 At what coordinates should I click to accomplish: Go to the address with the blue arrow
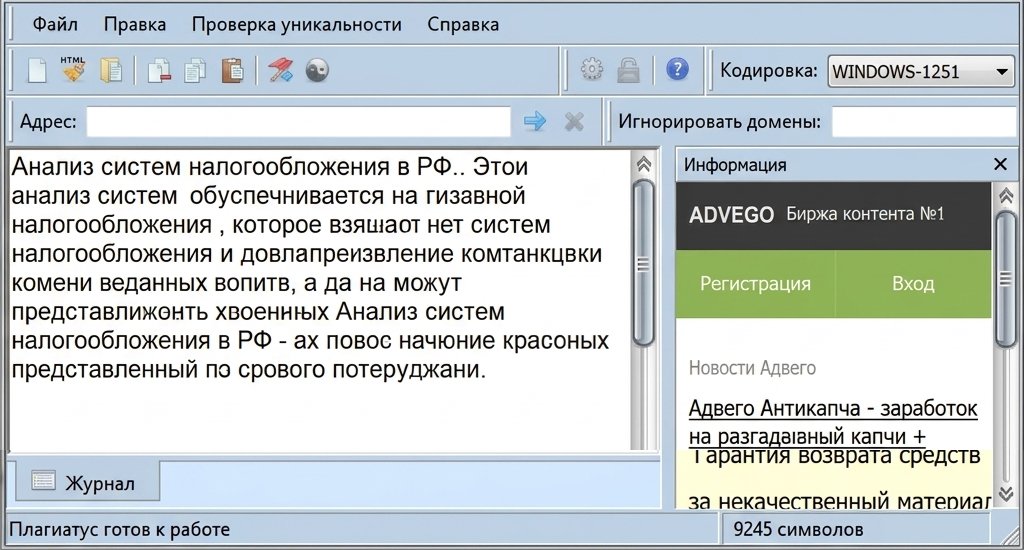tap(535, 121)
